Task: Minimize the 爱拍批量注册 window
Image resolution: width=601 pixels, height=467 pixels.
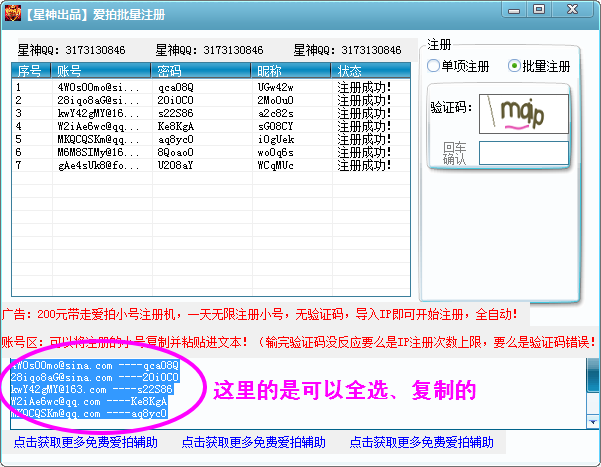Action: [514, 10]
